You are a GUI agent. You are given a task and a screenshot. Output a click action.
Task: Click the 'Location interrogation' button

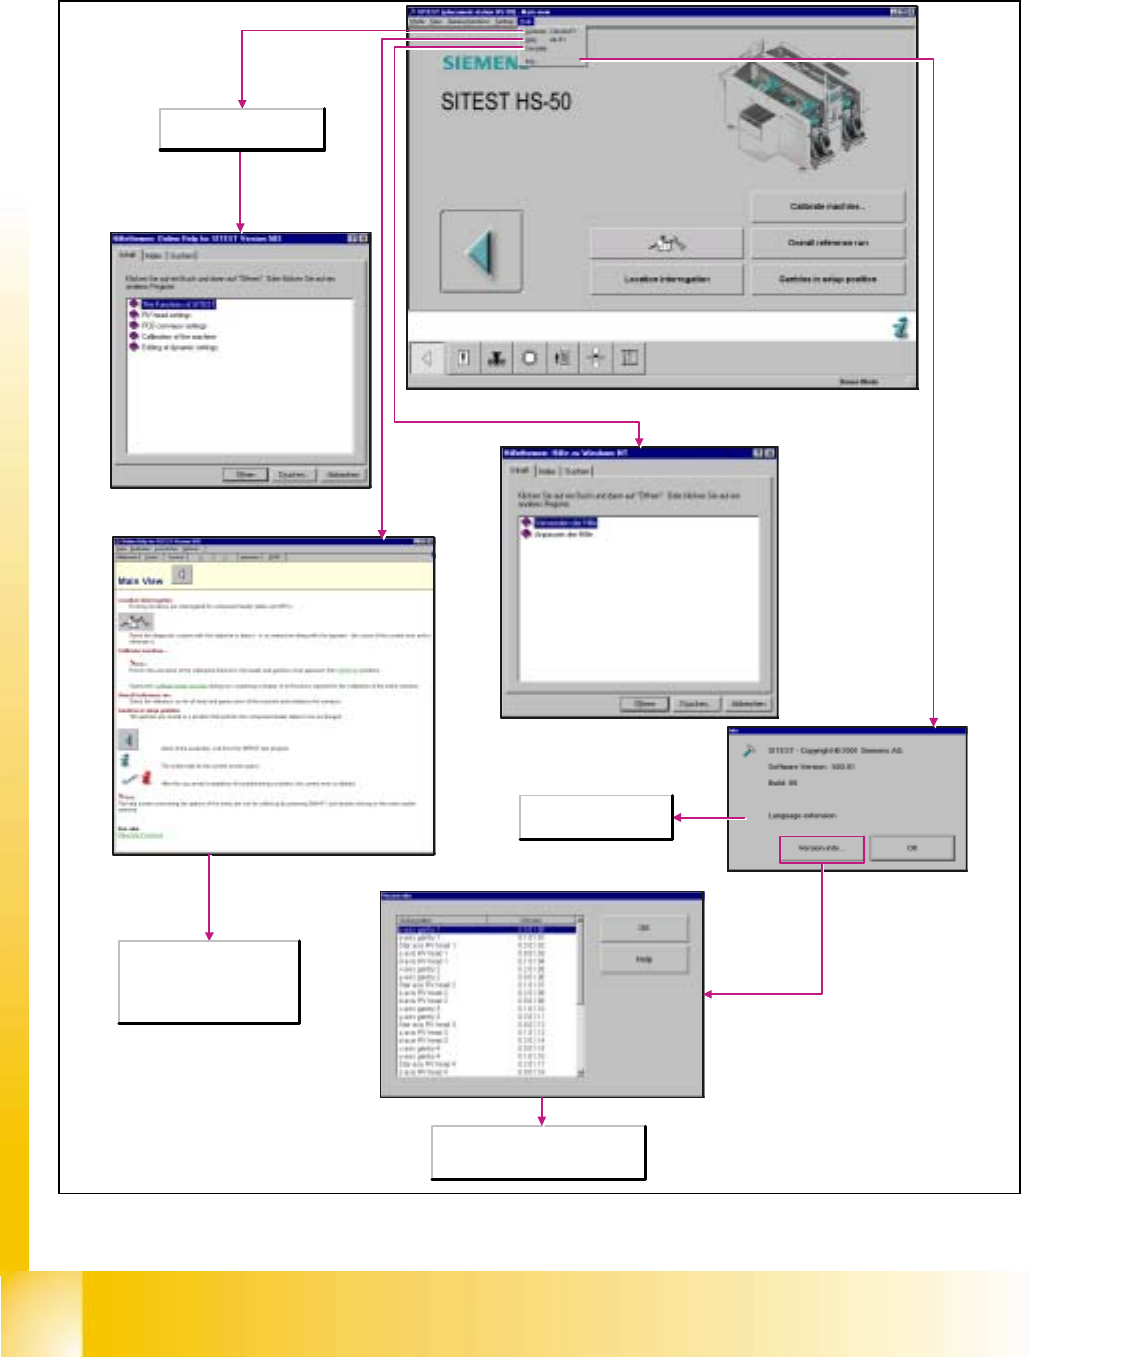[x=666, y=279]
